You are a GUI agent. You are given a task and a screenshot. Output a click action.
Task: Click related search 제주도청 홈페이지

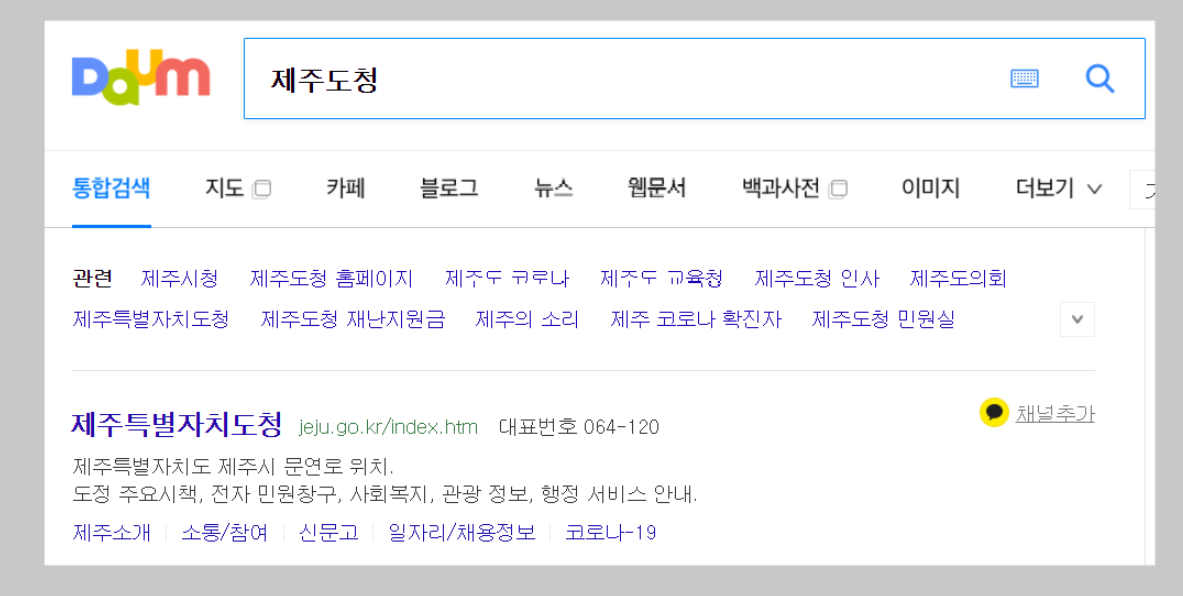pos(331,278)
